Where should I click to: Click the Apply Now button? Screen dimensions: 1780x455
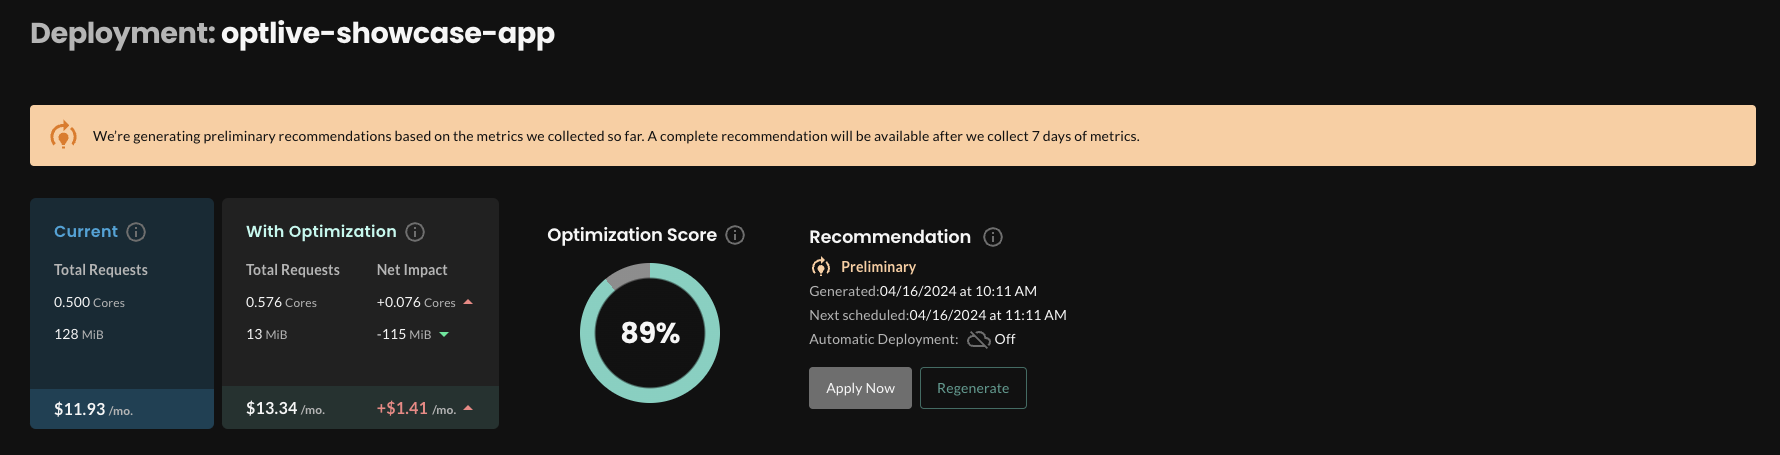(860, 388)
